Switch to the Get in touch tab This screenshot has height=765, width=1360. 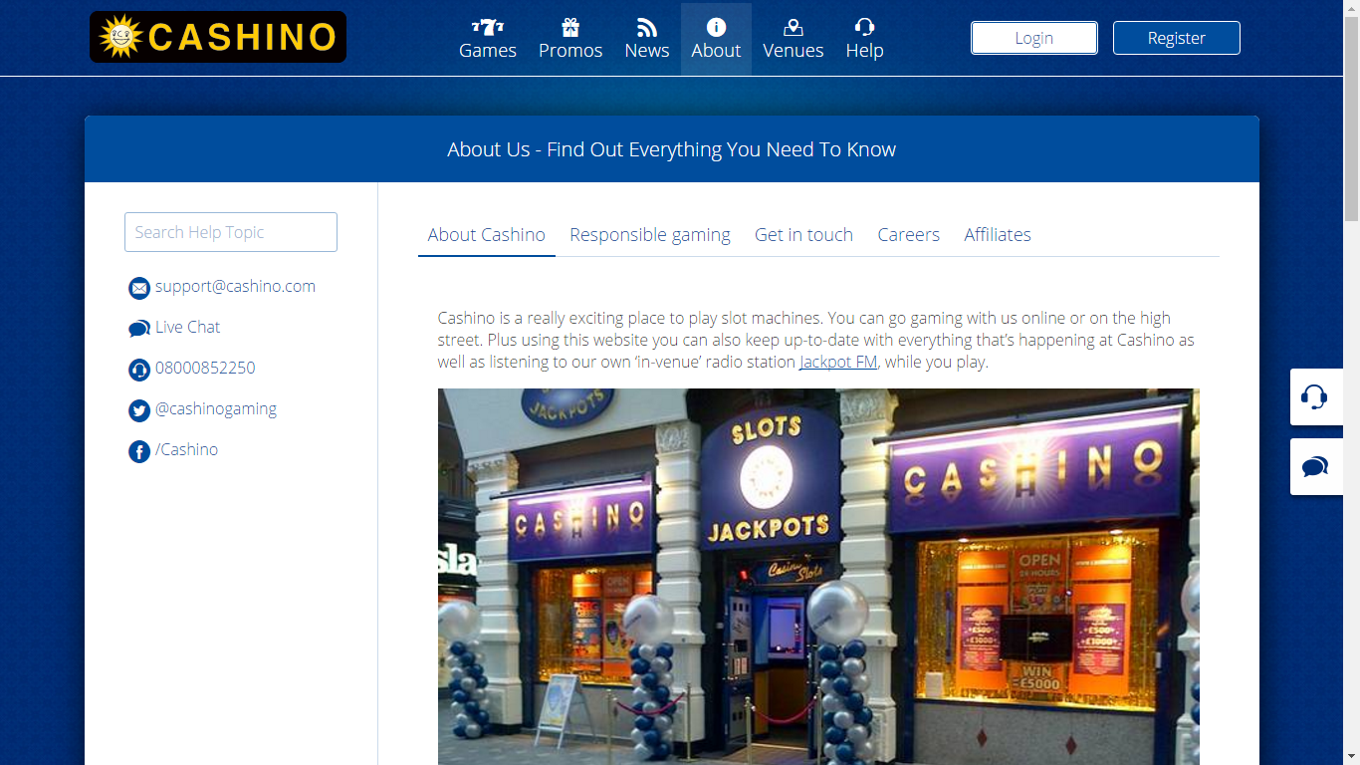(x=804, y=235)
